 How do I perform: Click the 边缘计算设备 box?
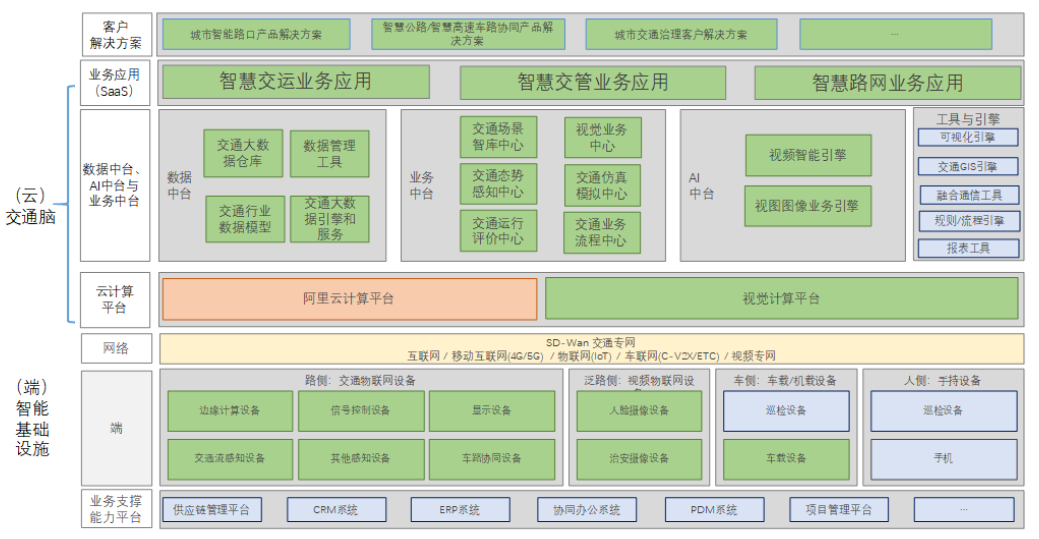click(x=230, y=411)
